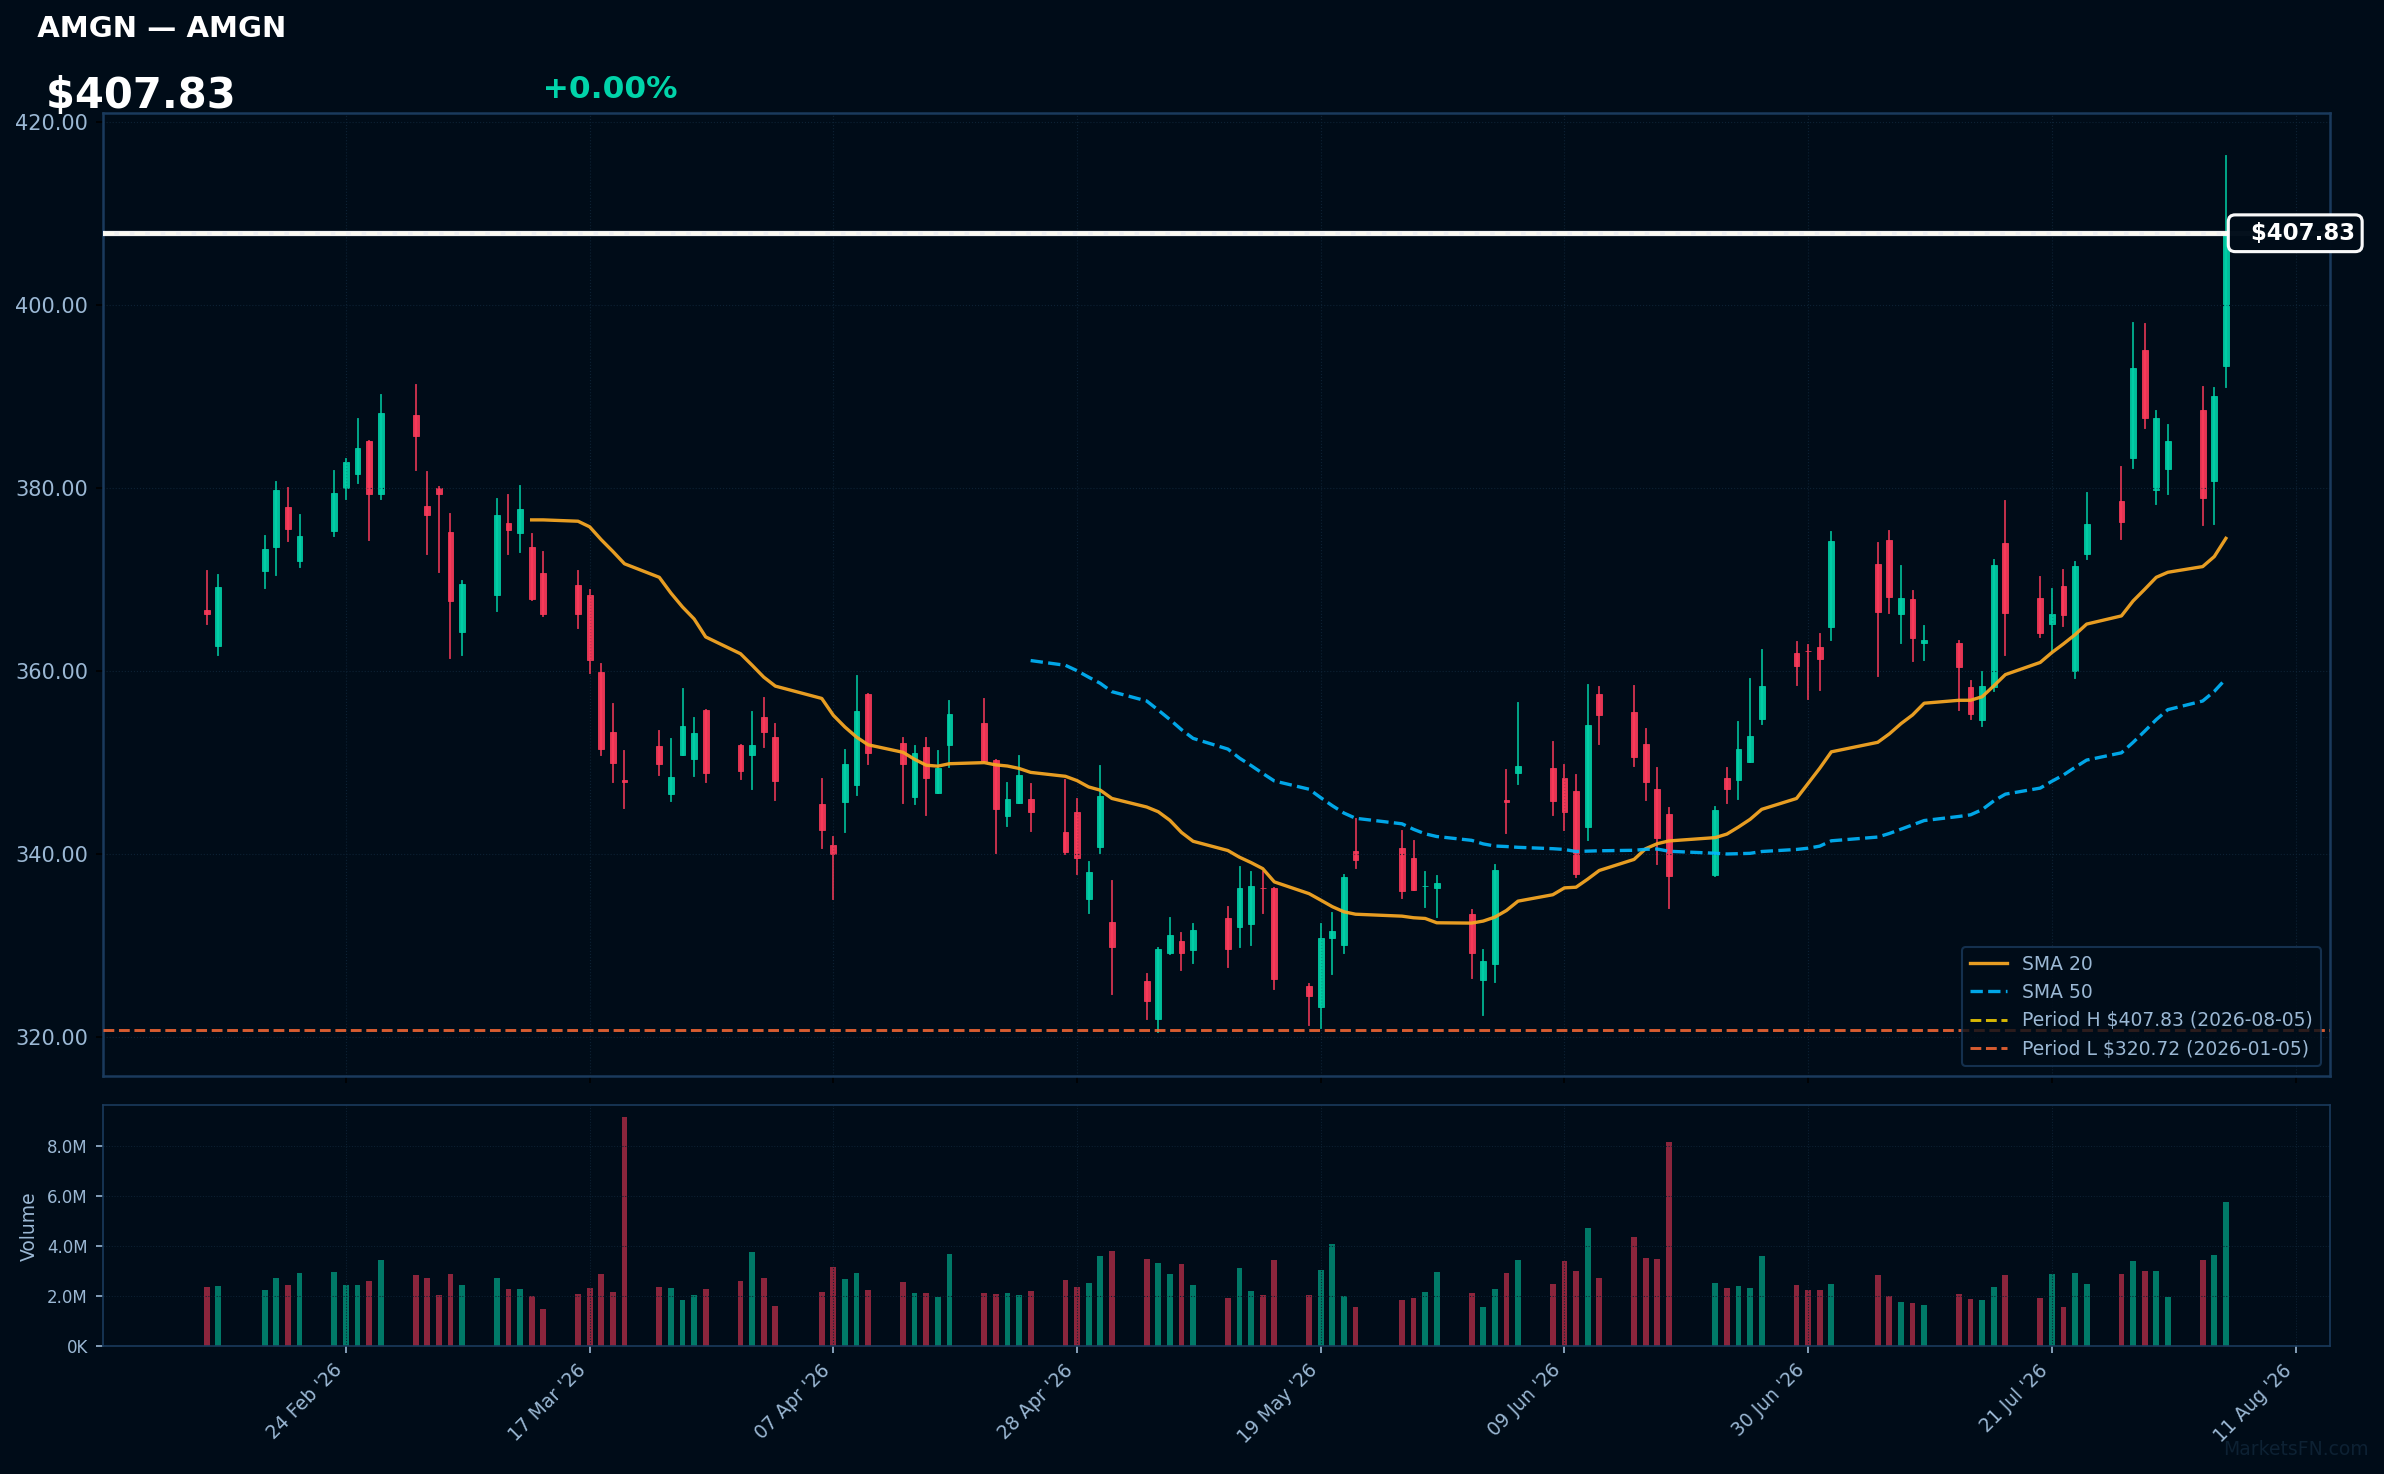Click the 28 Apr '26 date label
The height and width of the screenshot is (1474, 2384).
click(x=1033, y=1401)
